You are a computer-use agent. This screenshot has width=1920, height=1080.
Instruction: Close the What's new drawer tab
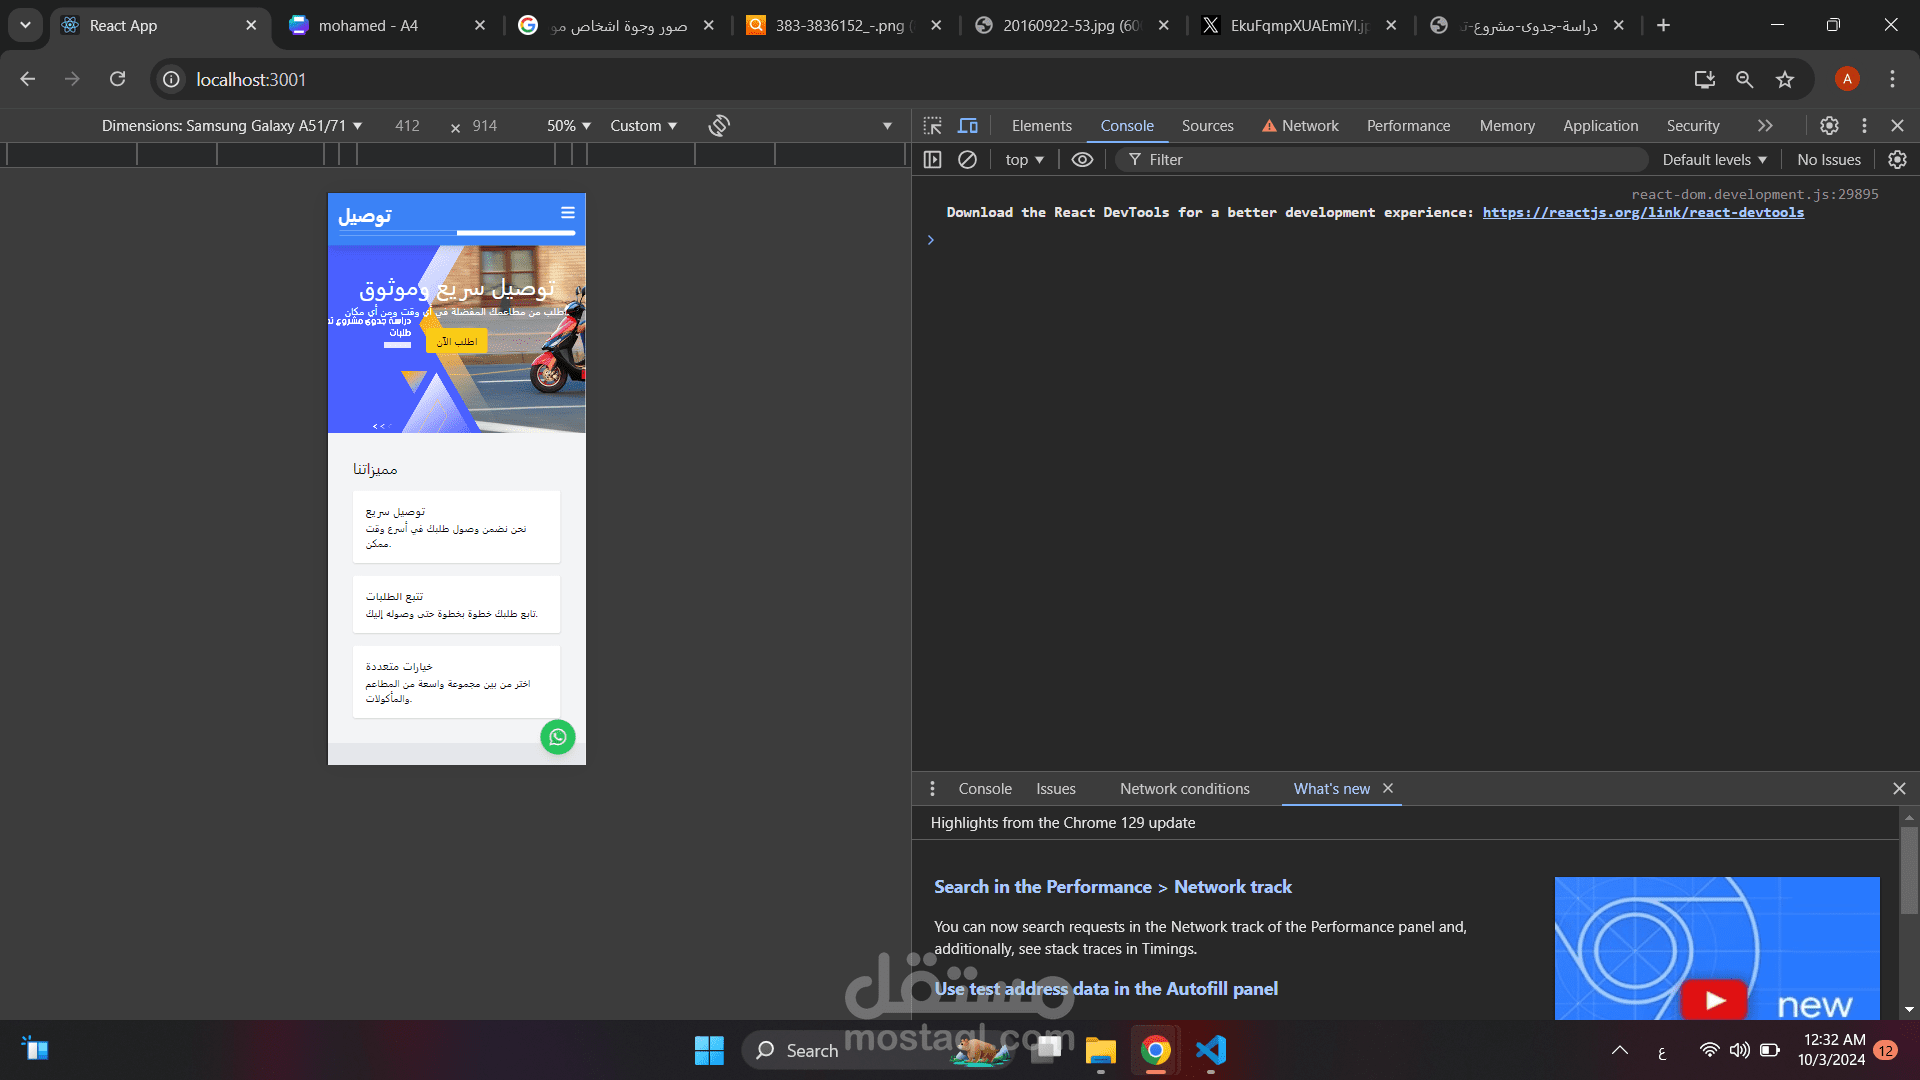(x=1388, y=788)
